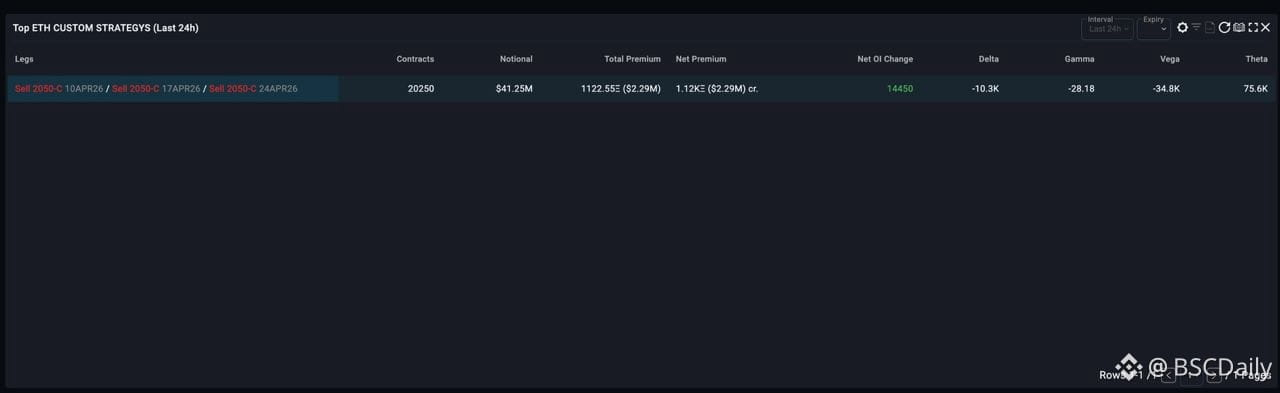Go to the previous page arrow
The width and height of the screenshot is (1280, 393).
(x=1169, y=375)
